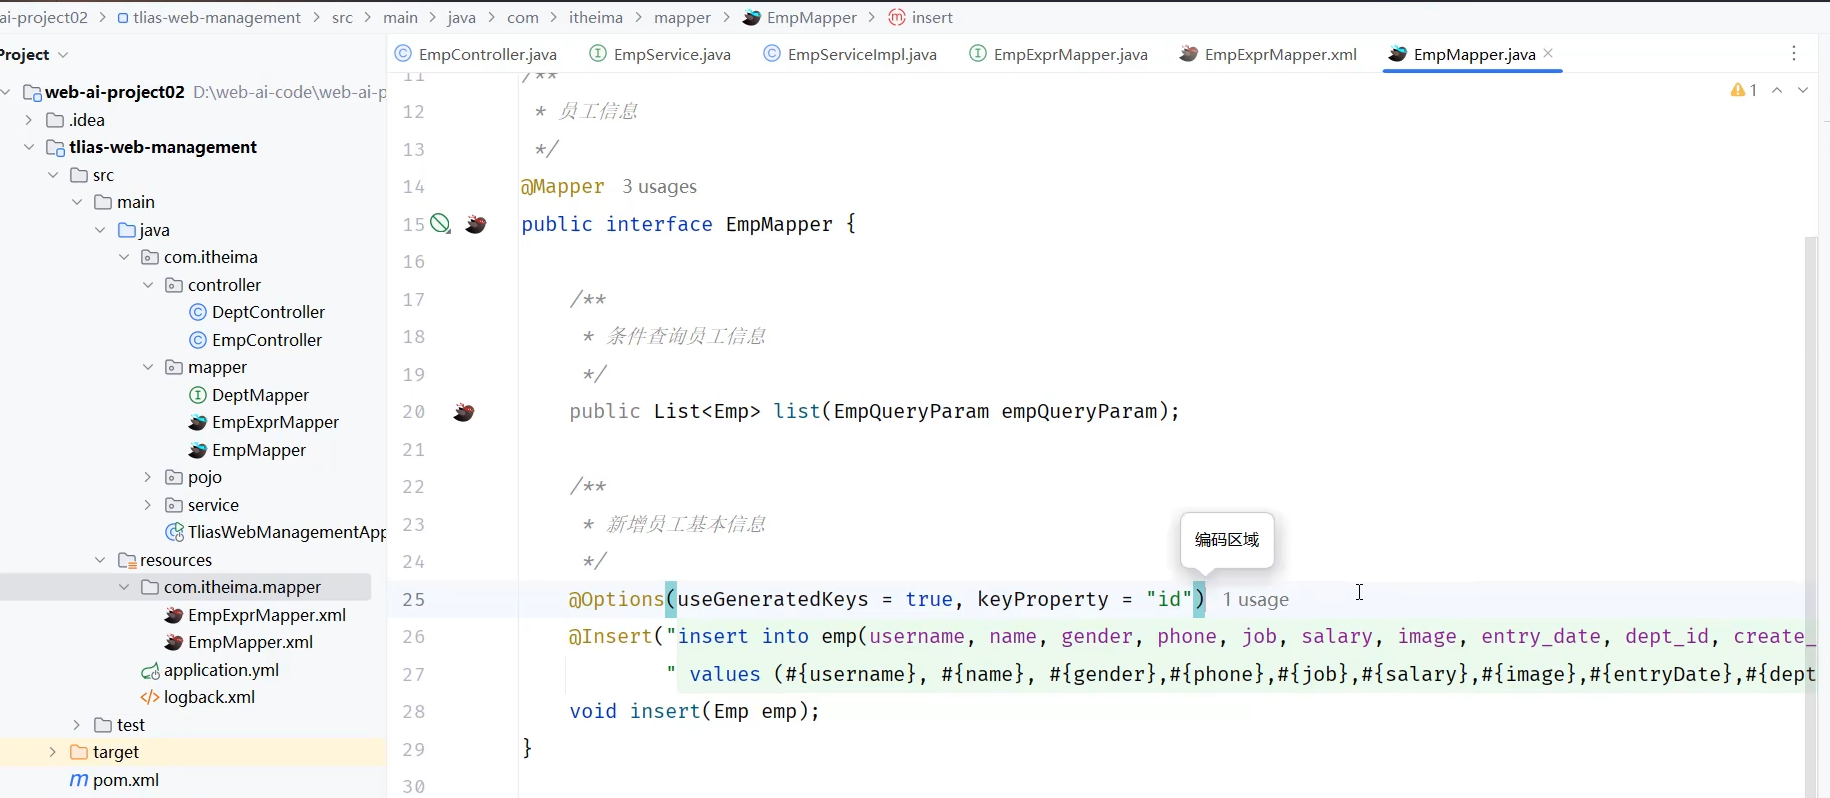Collapse the tlias-web-management module

(29, 147)
